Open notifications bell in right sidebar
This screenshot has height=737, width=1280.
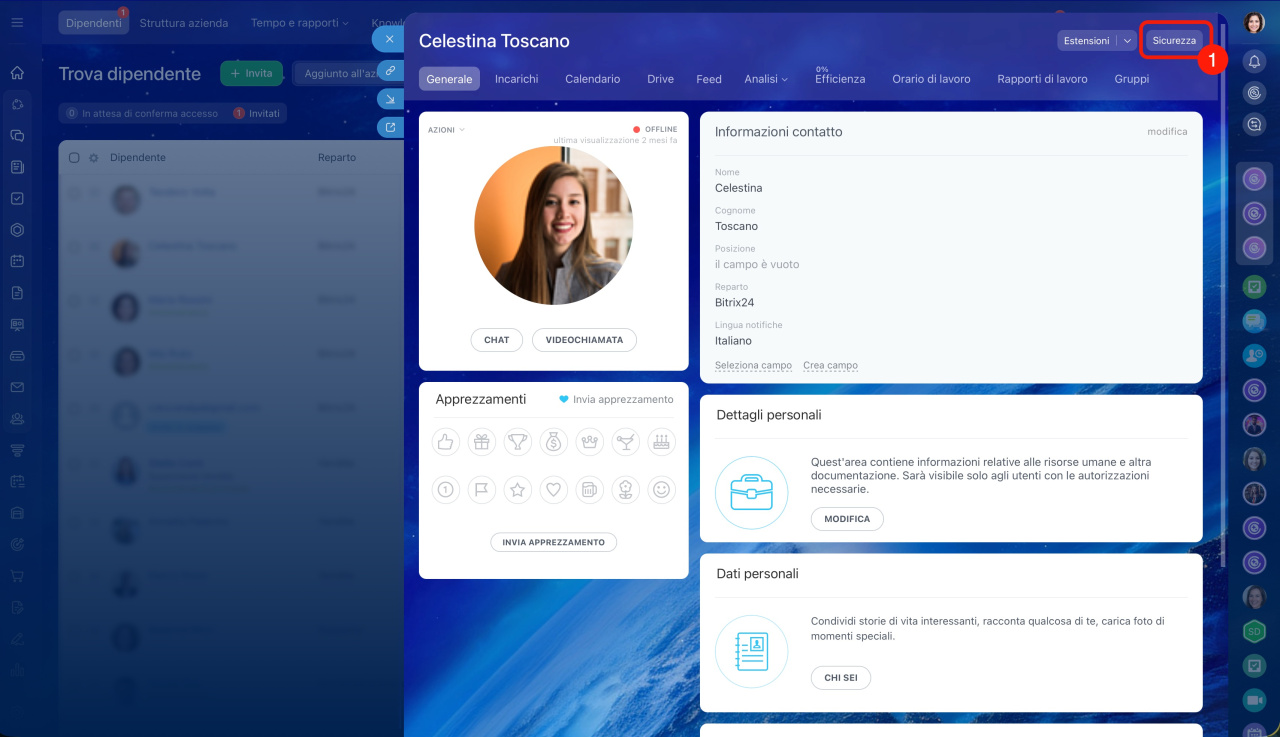point(1254,61)
